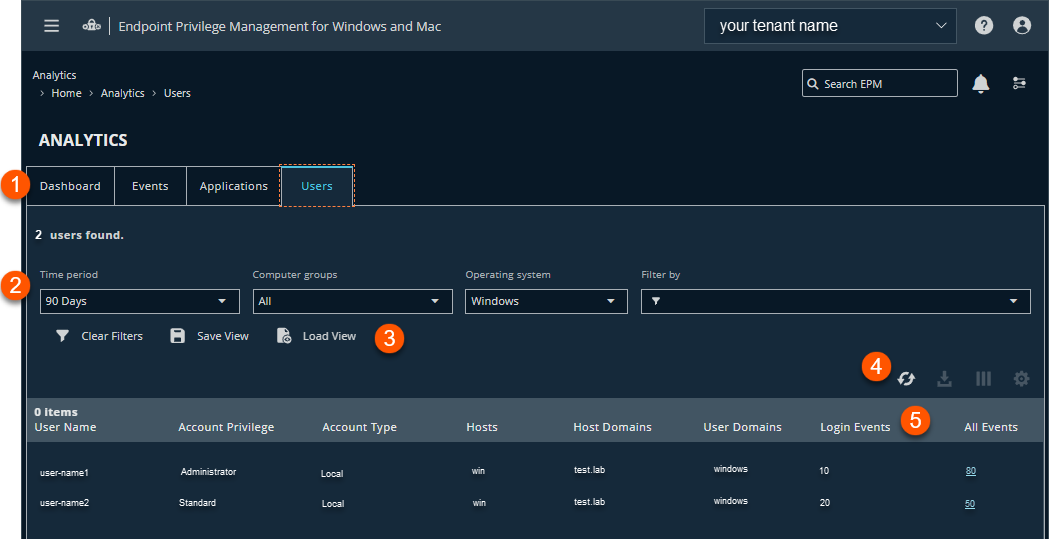Screen dimensions: 1049x539
Task: Open the user profile account icon
Action: [1022, 26]
